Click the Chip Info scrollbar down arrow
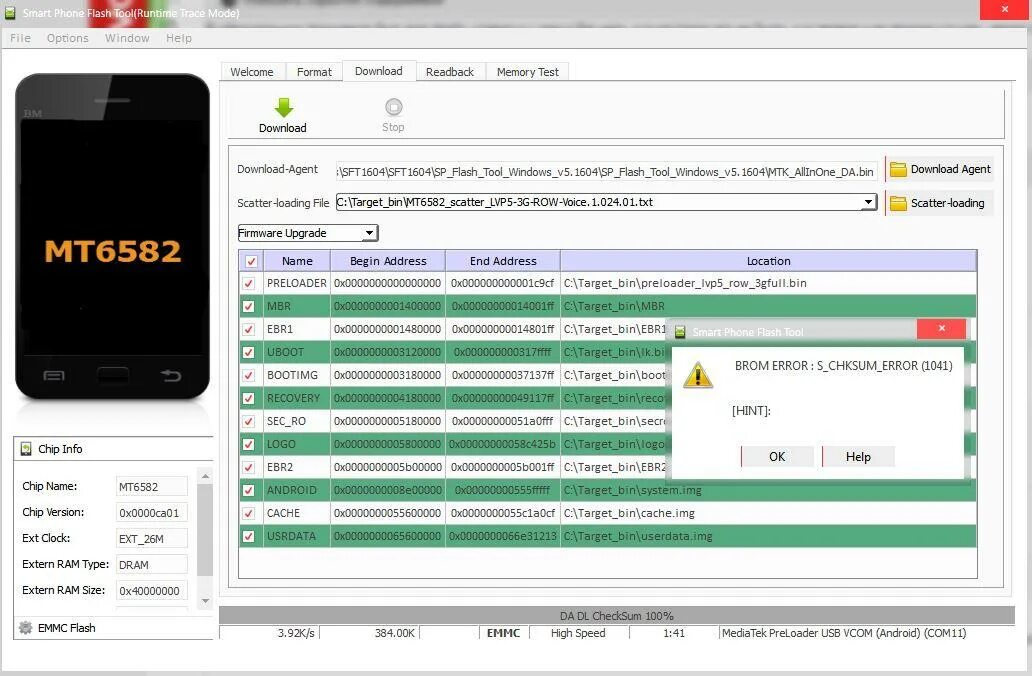The image size is (1032, 676). tap(205, 600)
